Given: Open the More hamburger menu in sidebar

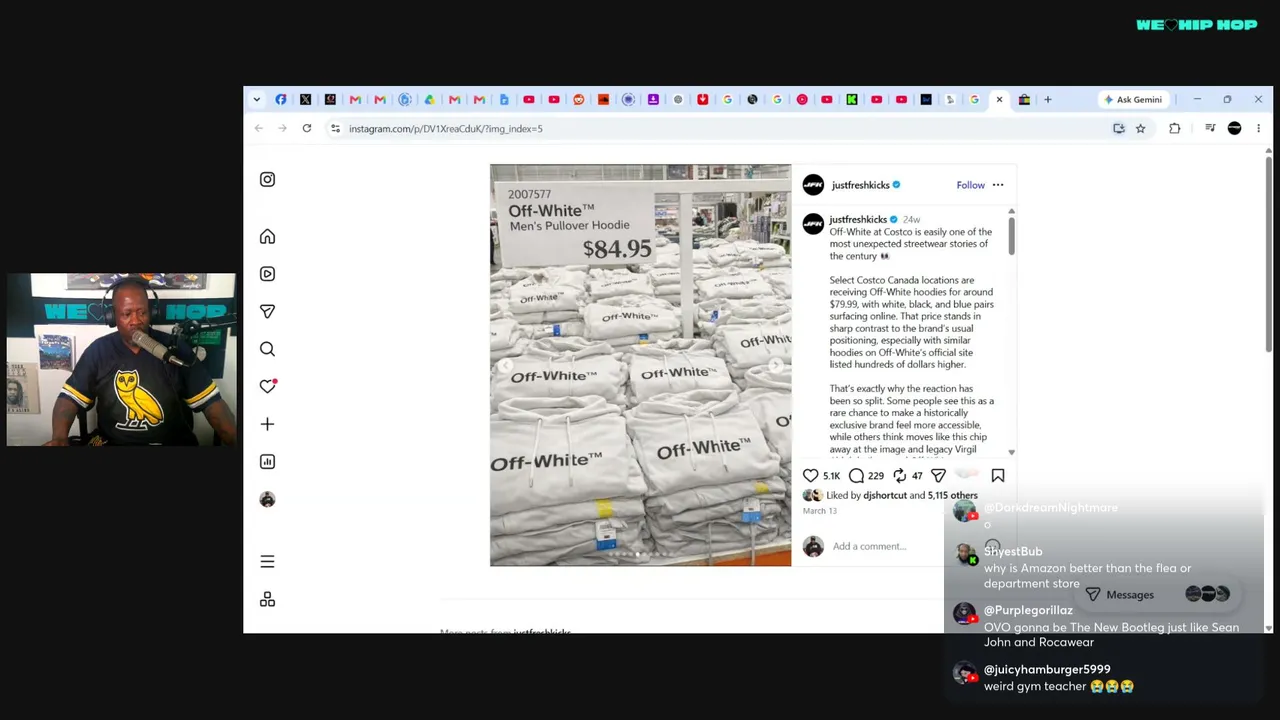Looking at the screenshot, I should click(x=267, y=562).
